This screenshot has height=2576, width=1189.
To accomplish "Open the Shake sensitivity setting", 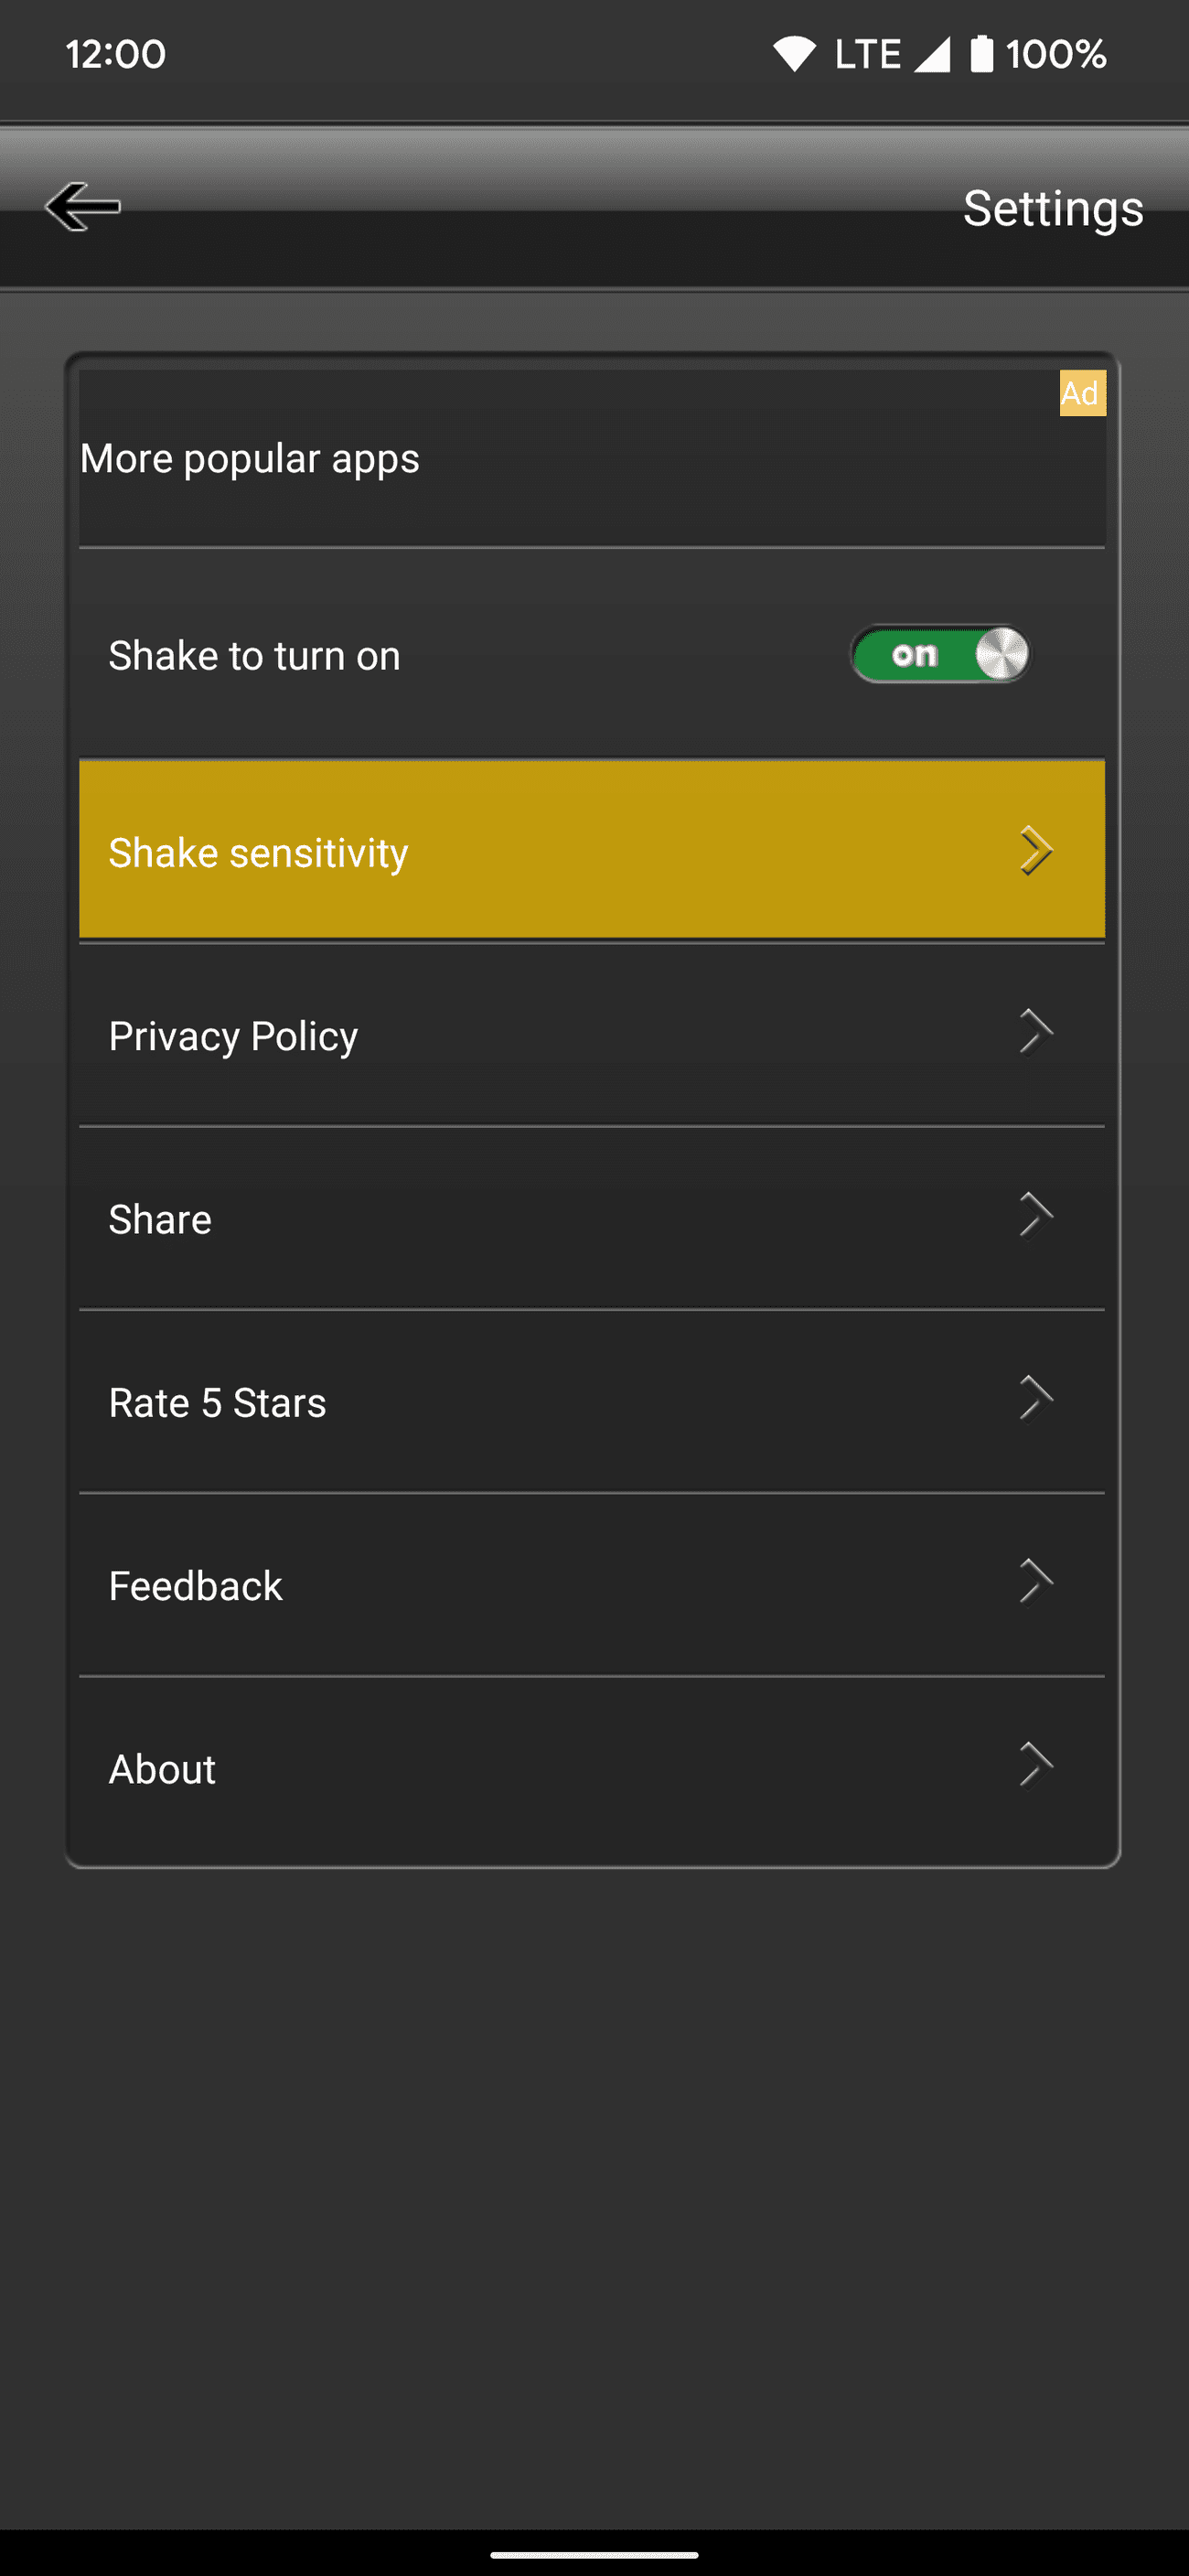I will tap(258, 853).
